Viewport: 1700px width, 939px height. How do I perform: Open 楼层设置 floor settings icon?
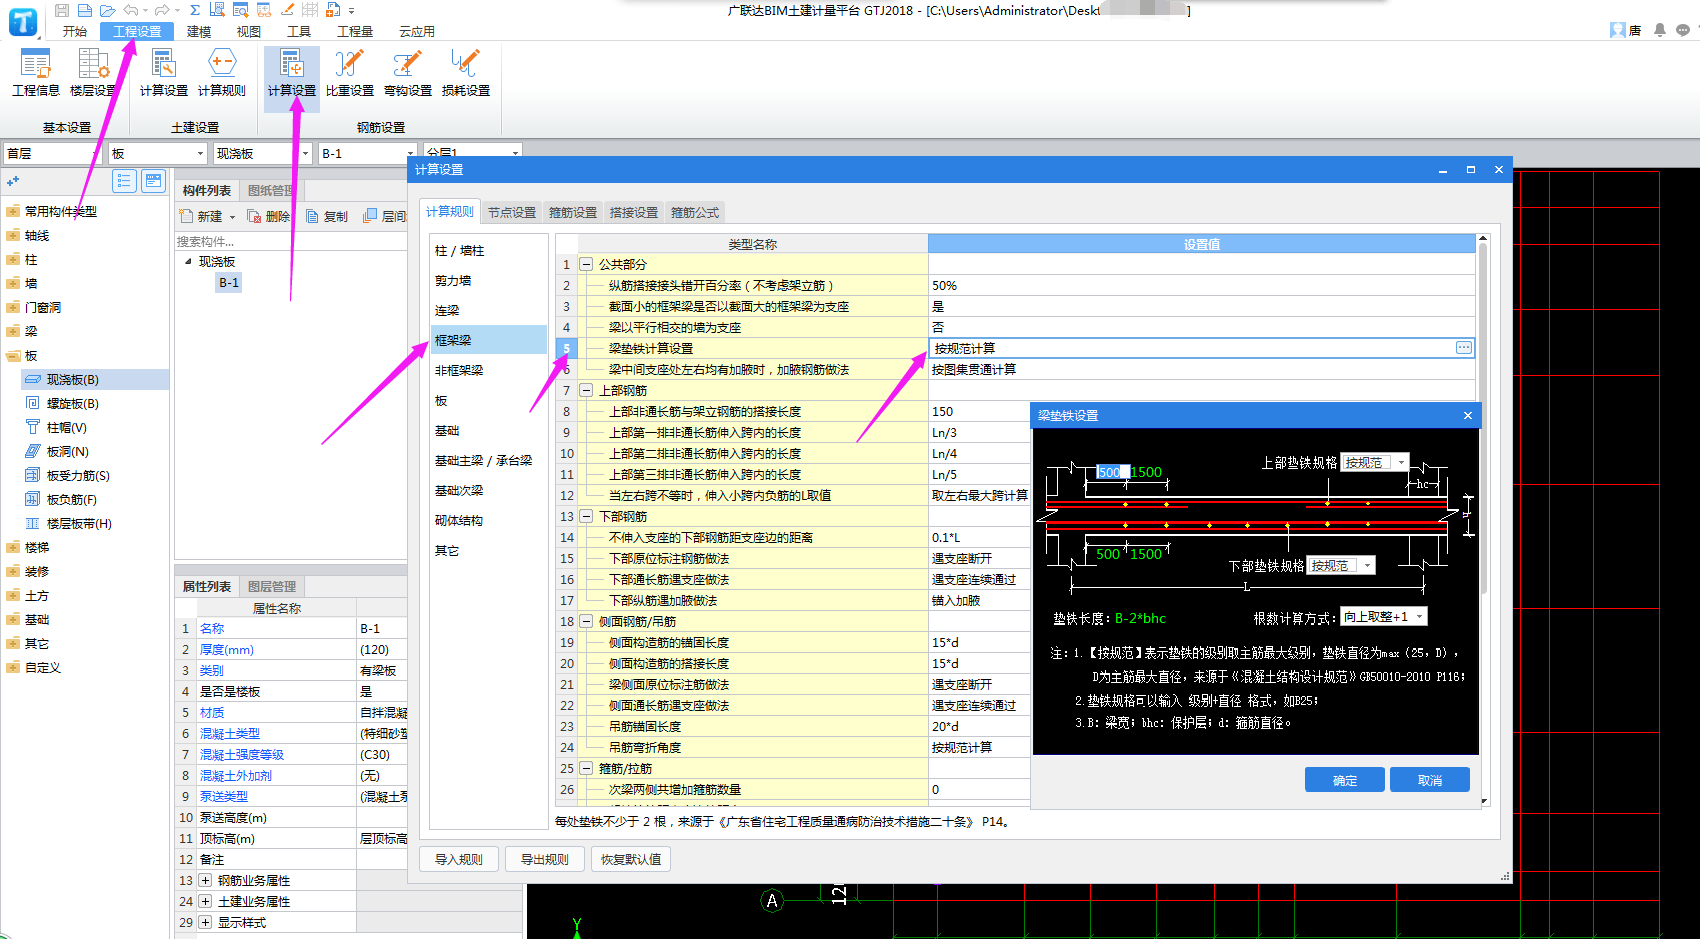[x=93, y=73]
